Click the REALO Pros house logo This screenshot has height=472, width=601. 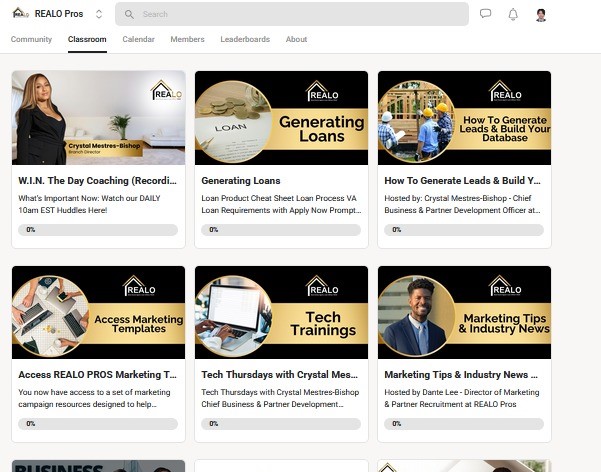click(x=20, y=13)
